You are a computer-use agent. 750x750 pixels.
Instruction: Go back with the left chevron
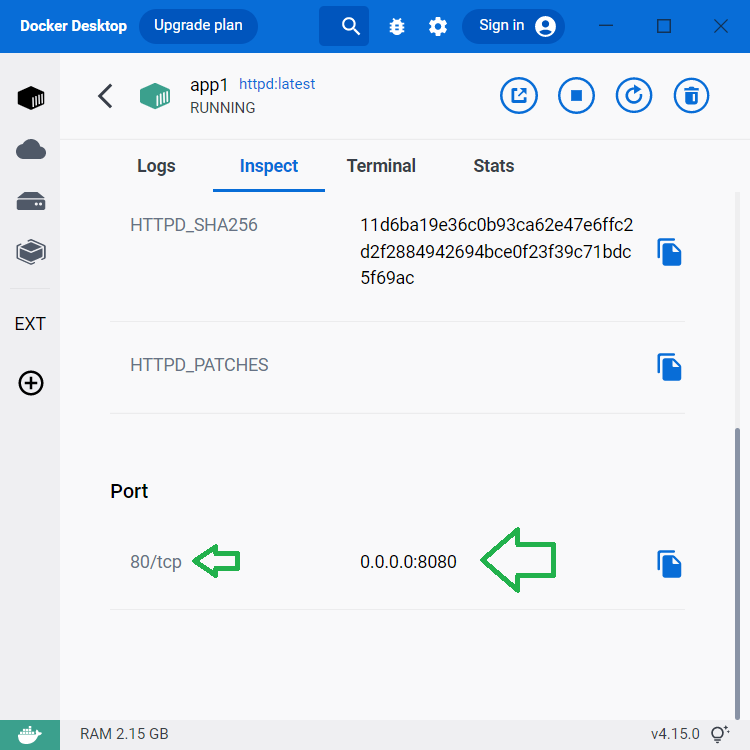pyautogui.click(x=105, y=96)
